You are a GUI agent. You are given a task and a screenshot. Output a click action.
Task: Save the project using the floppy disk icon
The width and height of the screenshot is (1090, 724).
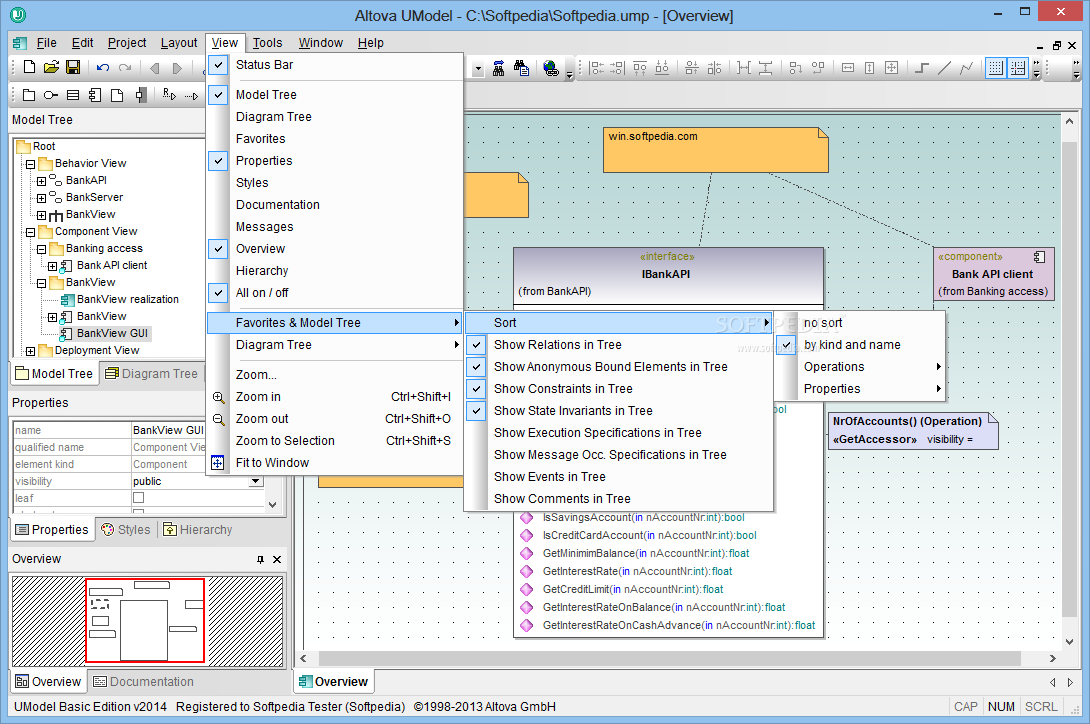pos(73,67)
